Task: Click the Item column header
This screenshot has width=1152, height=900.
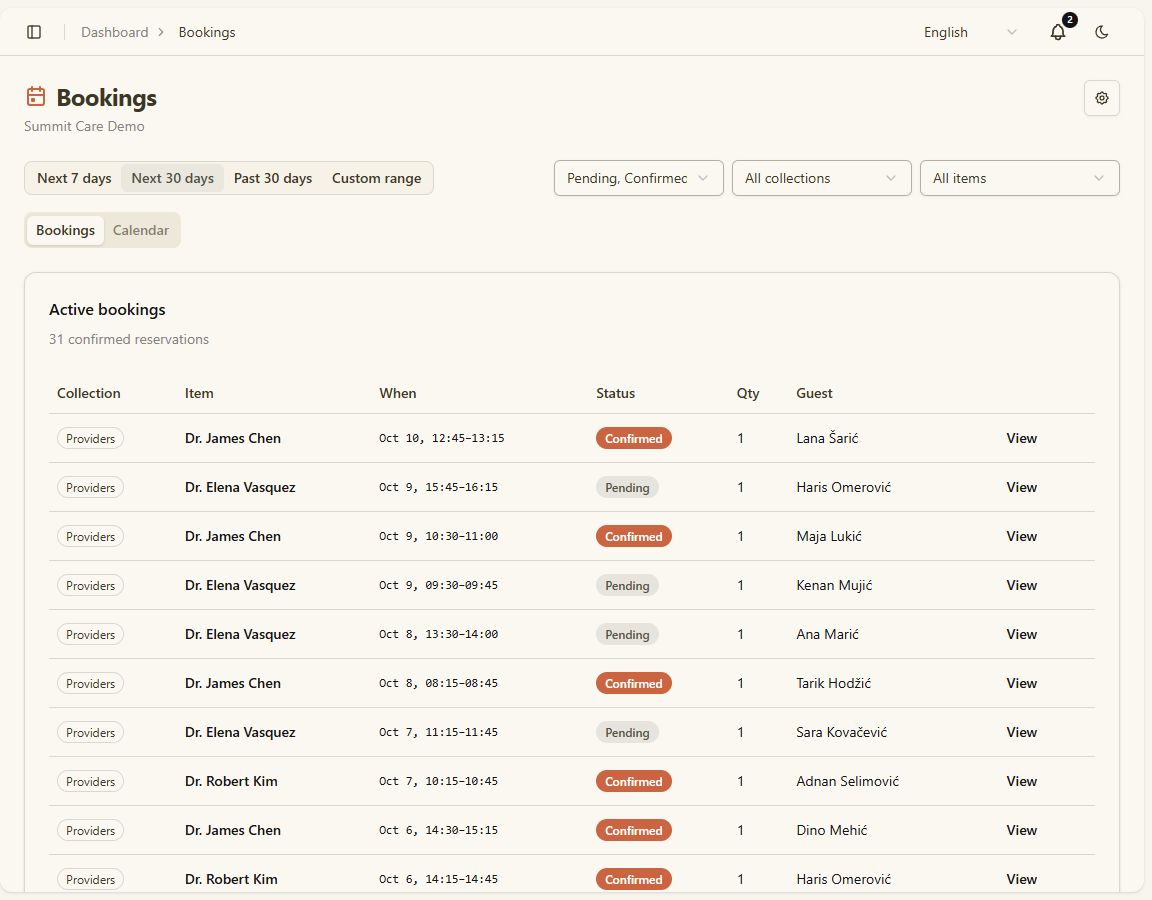Action: click(x=199, y=393)
